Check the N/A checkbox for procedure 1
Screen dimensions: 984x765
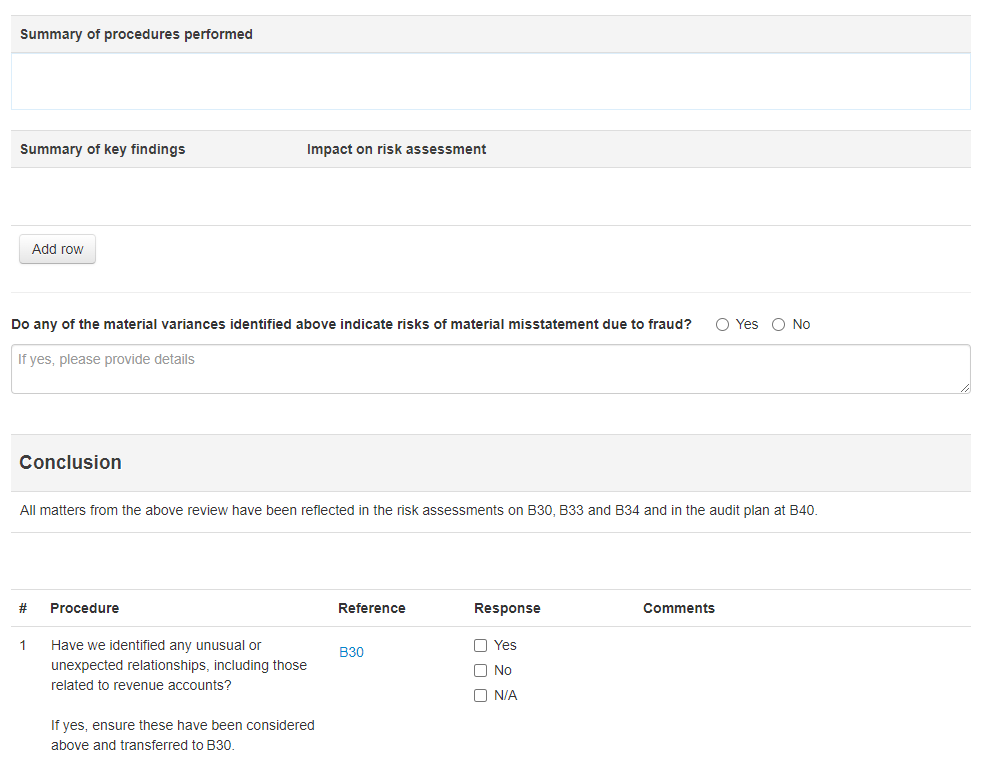pos(481,695)
